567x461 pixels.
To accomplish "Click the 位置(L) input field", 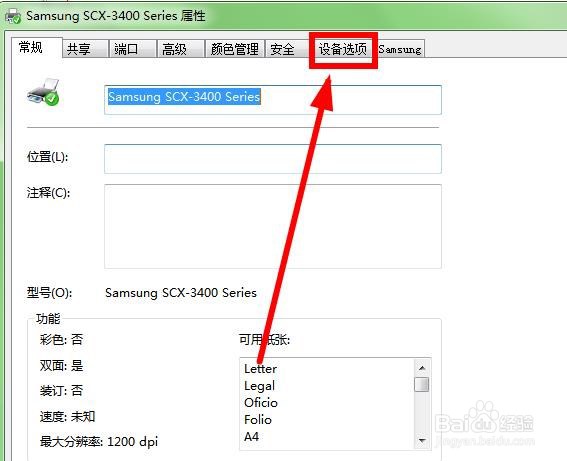I will click(273, 159).
